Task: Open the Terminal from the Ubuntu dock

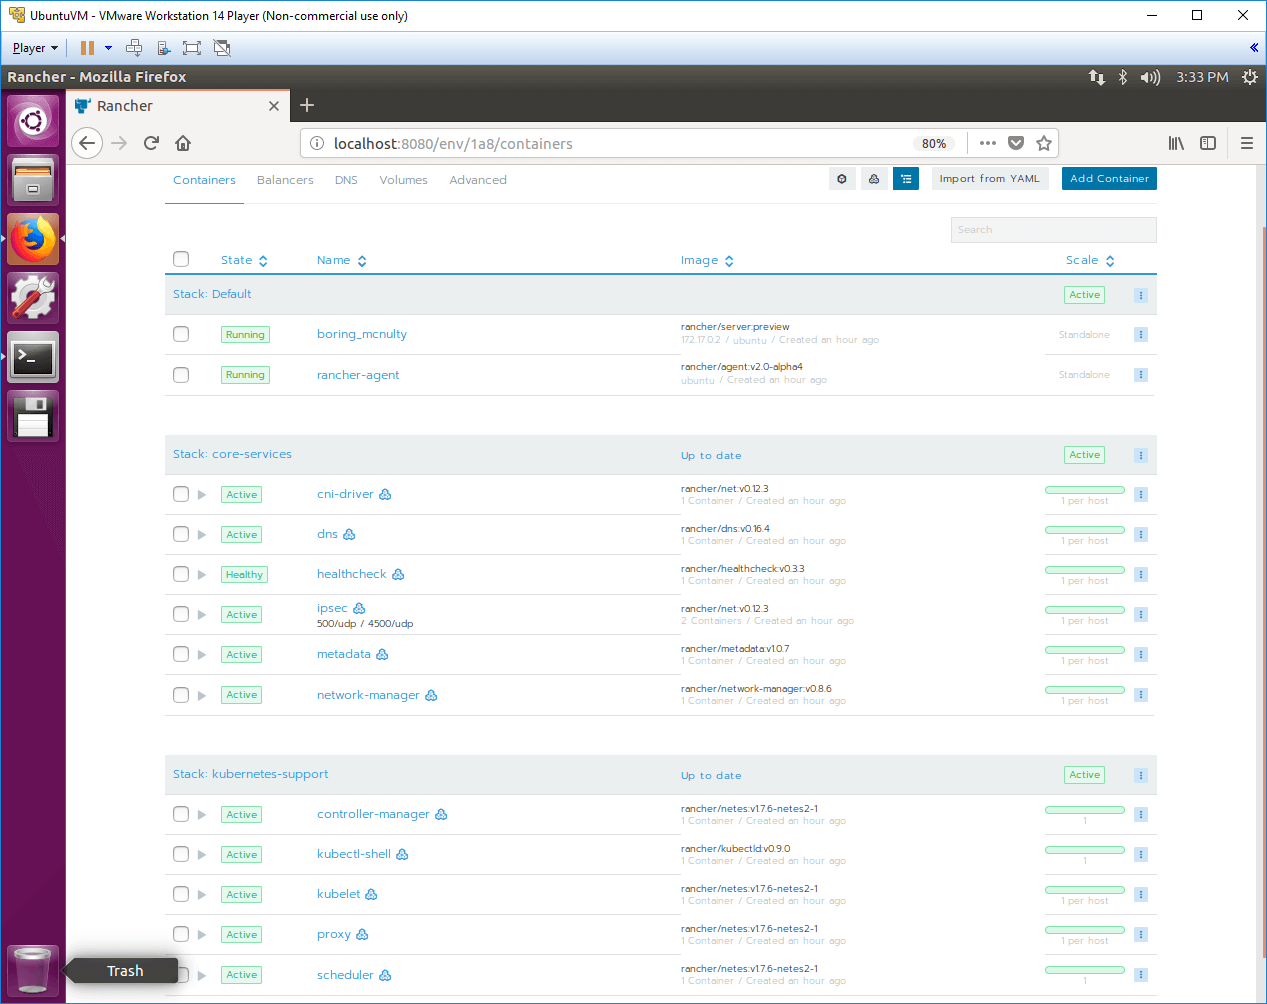Action: click(x=33, y=357)
